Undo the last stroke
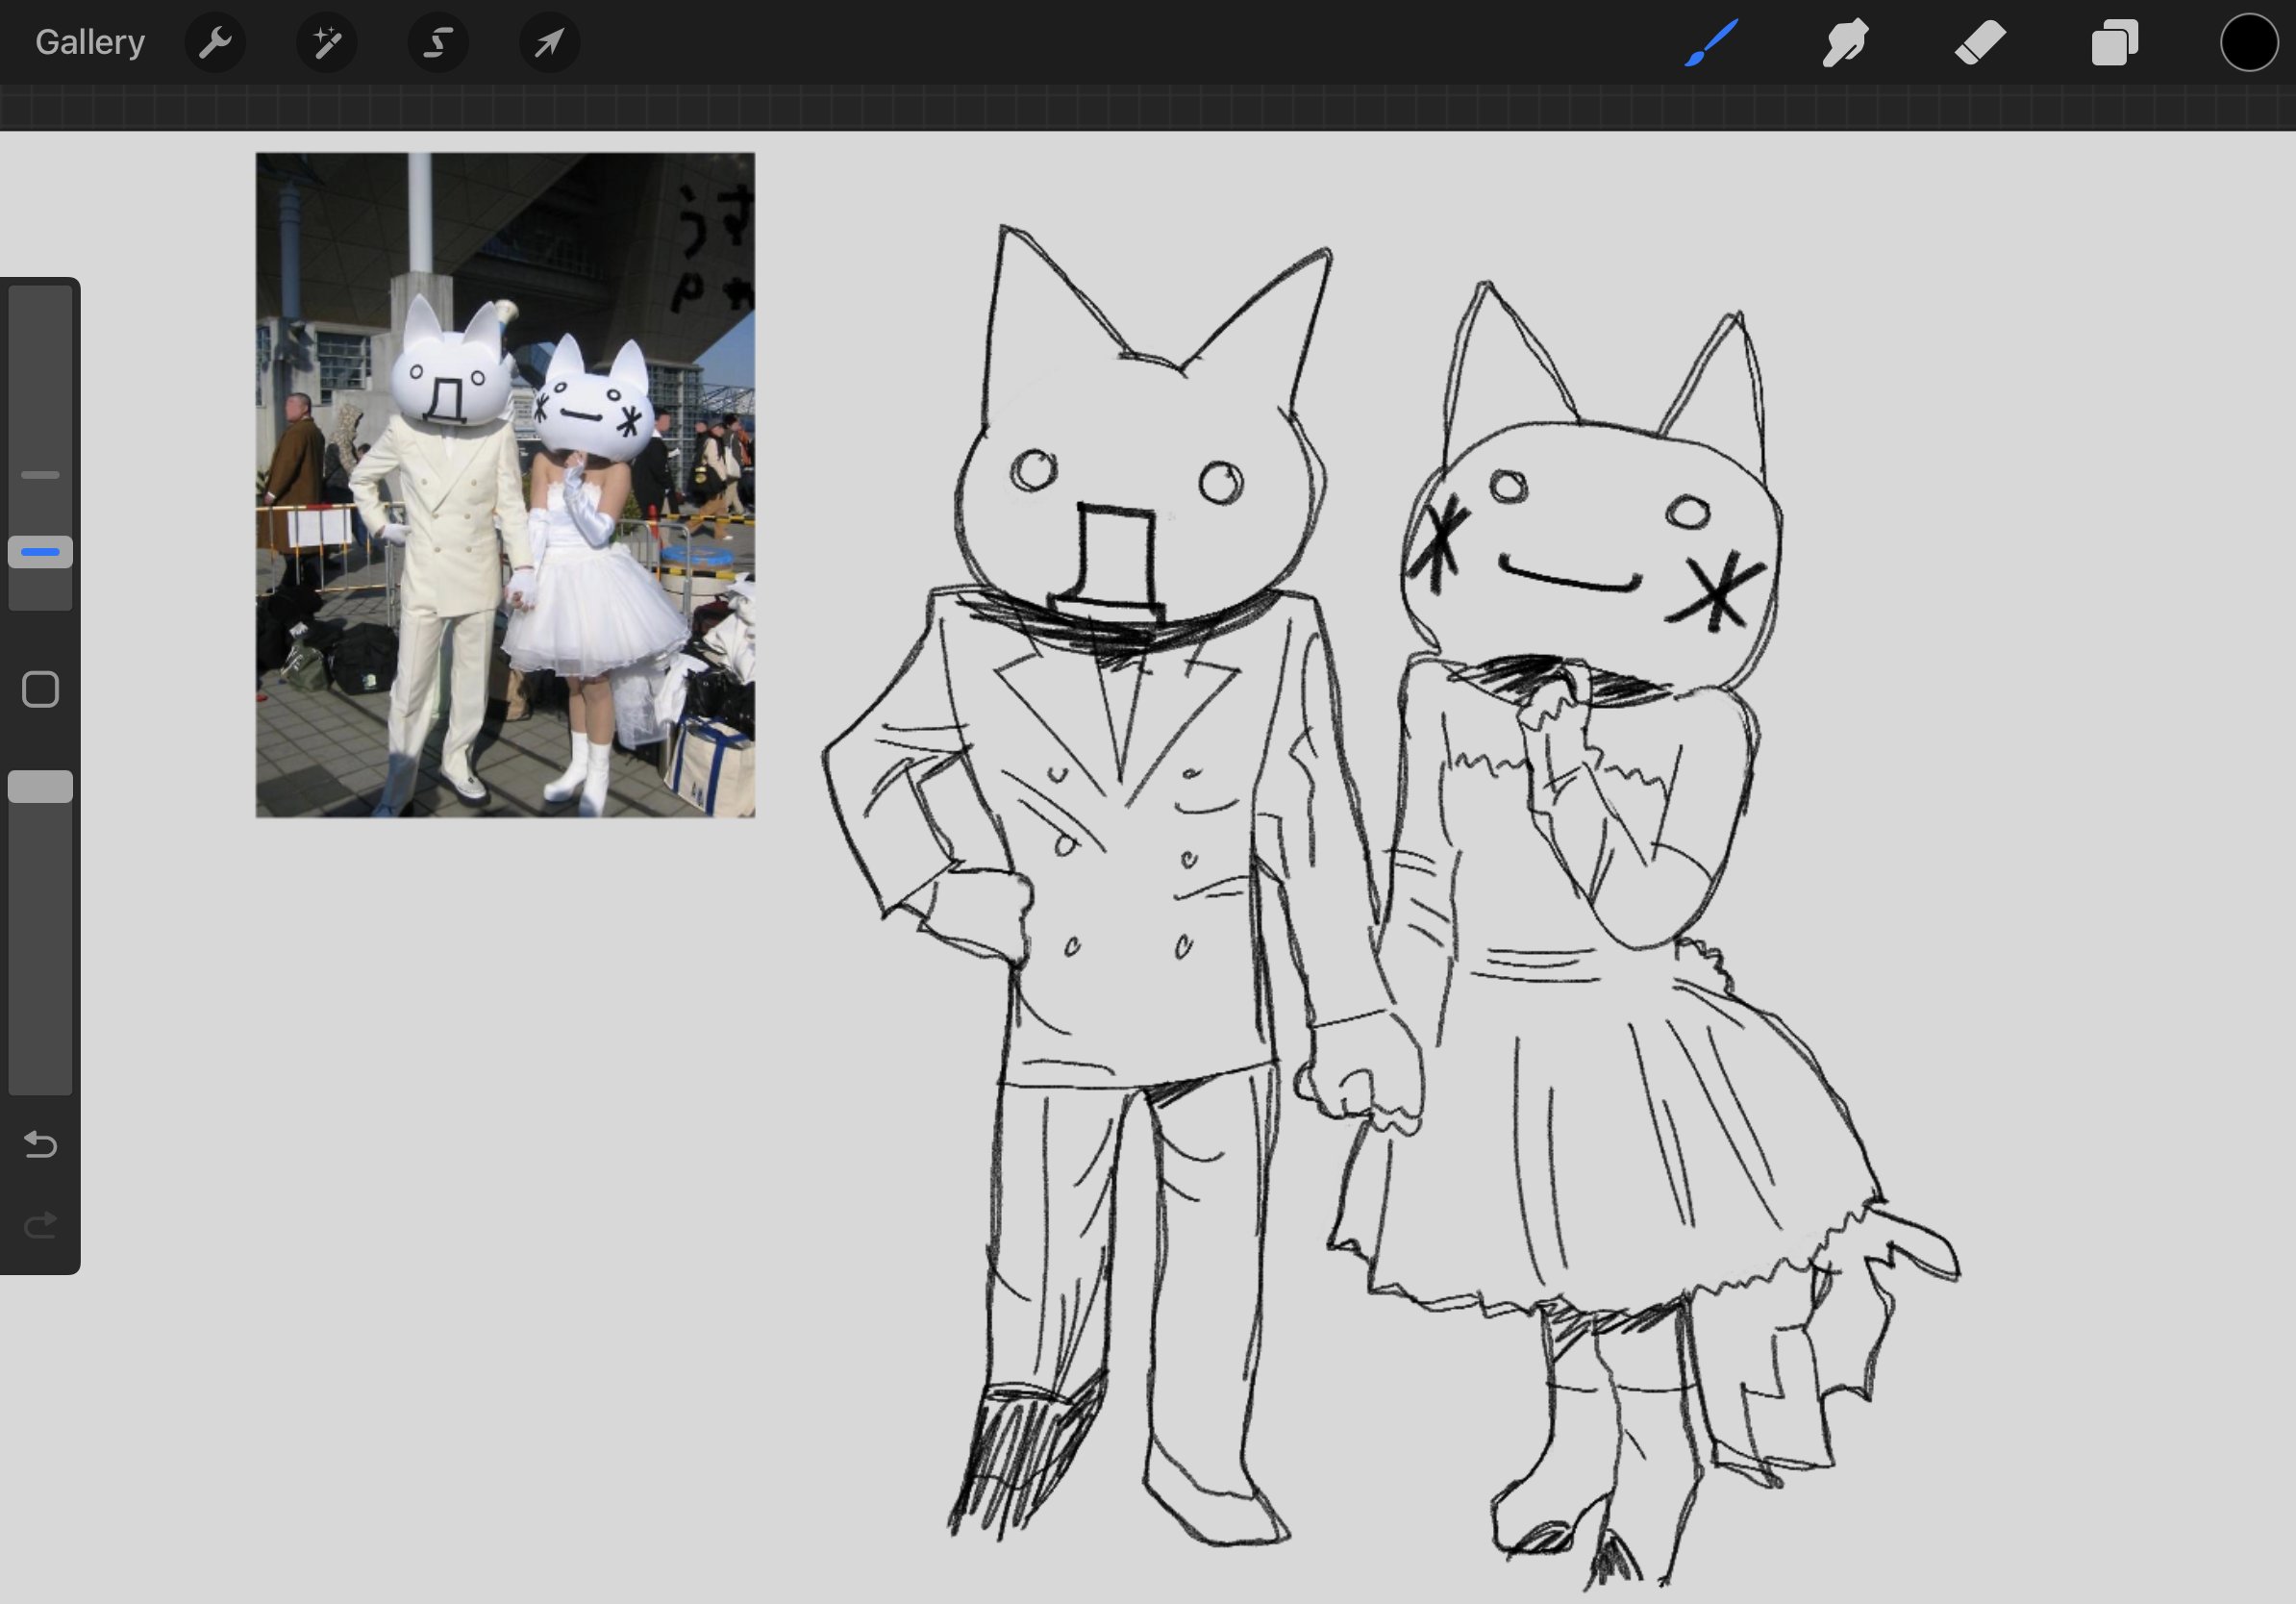 coord(40,1144)
